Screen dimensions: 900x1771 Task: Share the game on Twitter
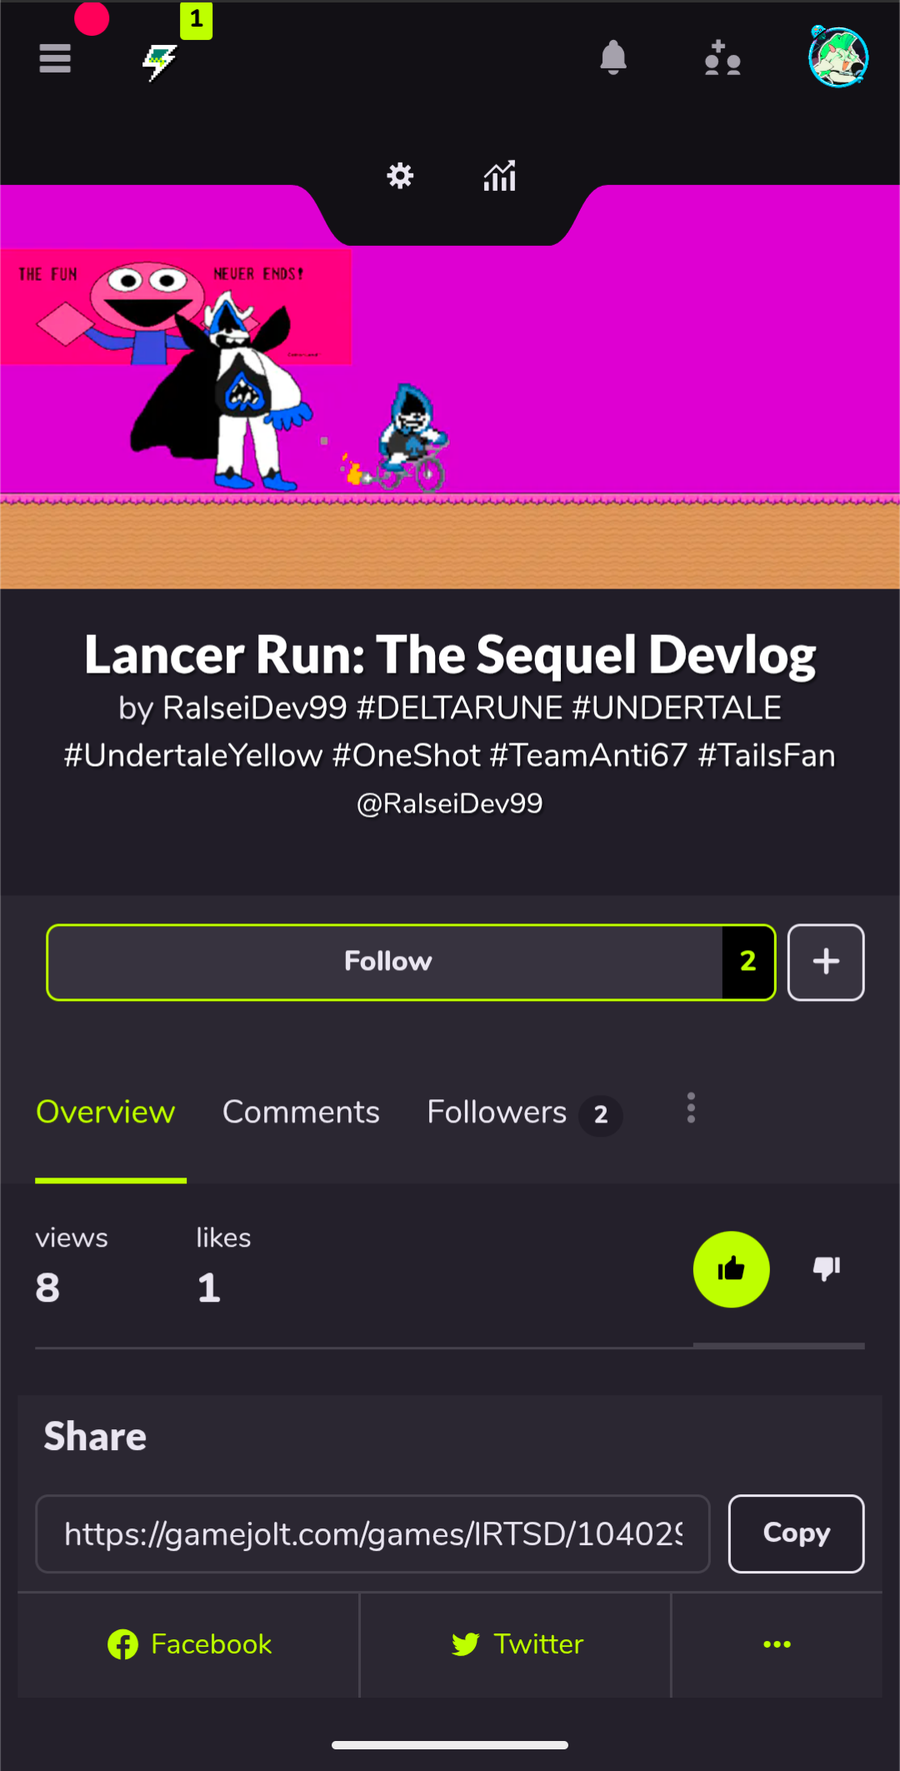(x=517, y=1644)
